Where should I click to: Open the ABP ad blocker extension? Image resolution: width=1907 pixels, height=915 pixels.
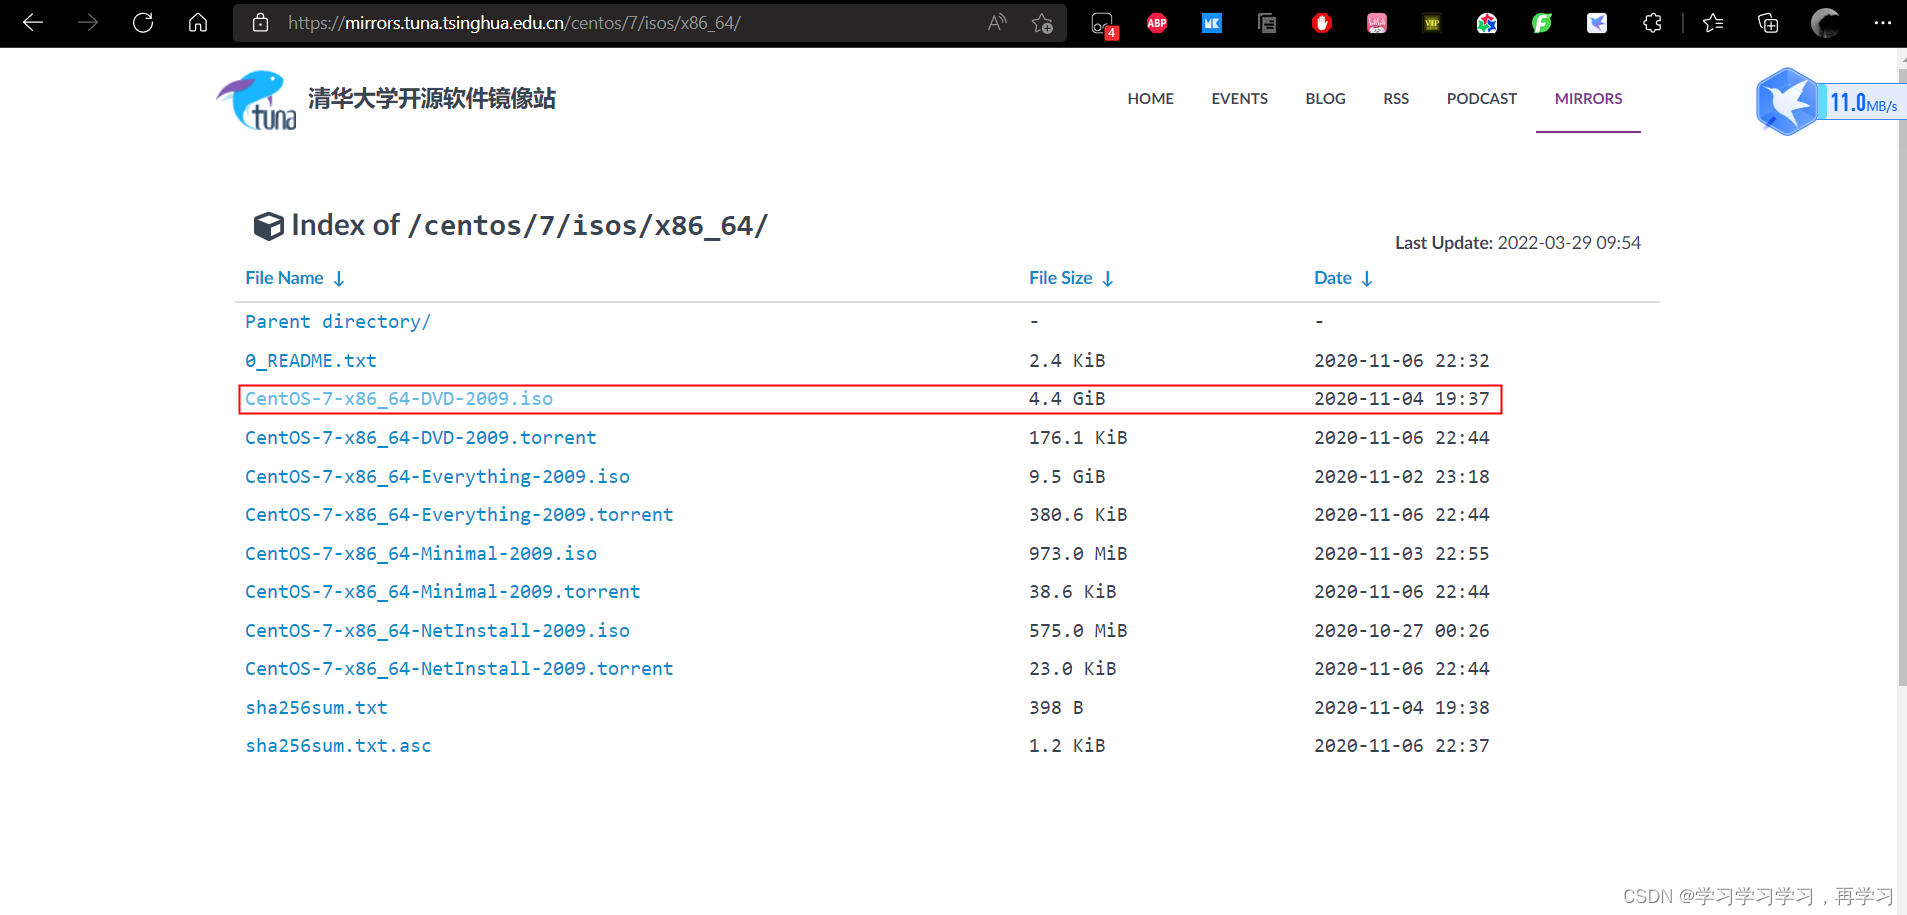click(x=1157, y=23)
